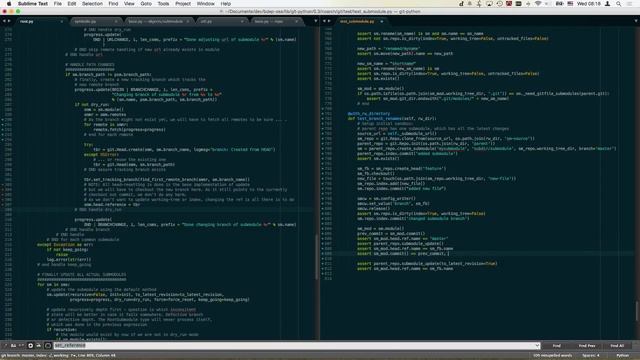Toggle regular expression search in find bar
640x360 pixels.
[x=5, y=346]
